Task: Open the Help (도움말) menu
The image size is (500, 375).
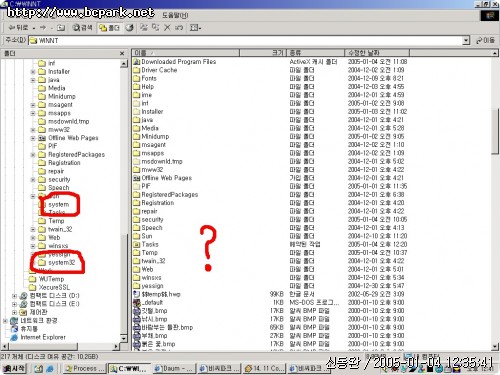Action: tap(175, 15)
